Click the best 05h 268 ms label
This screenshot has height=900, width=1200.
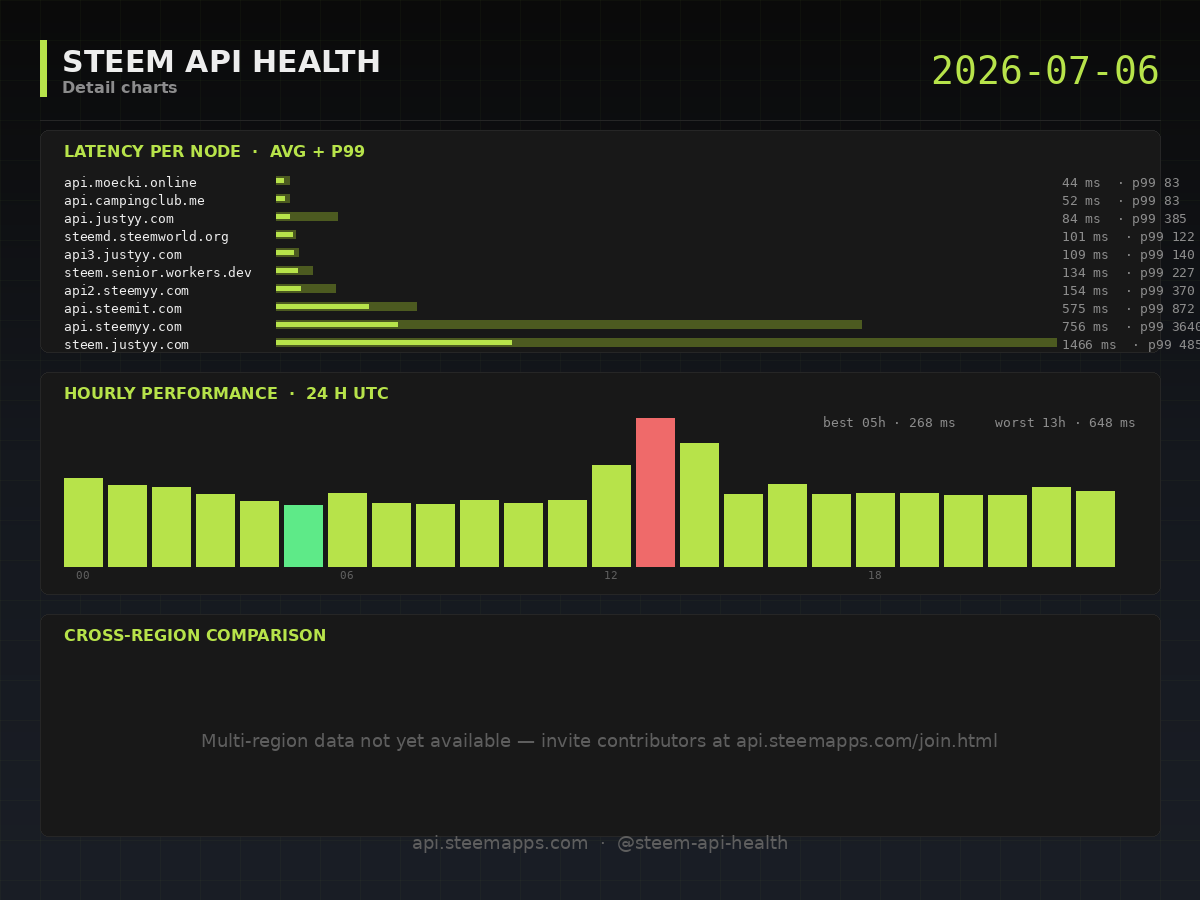pyautogui.click(x=889, y=423)
